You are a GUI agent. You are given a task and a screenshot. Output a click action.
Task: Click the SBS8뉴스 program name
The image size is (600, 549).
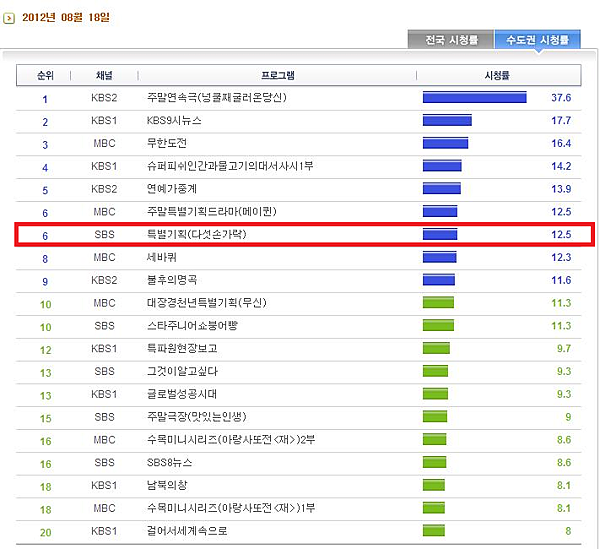coord(170,462)
